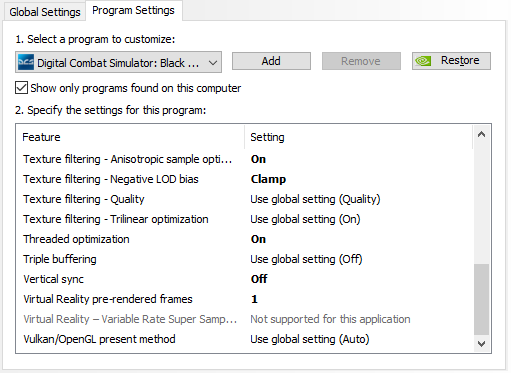Viewport: 511px width, 373px height.
Task: Click the Restore button
Action: point(451,61)
